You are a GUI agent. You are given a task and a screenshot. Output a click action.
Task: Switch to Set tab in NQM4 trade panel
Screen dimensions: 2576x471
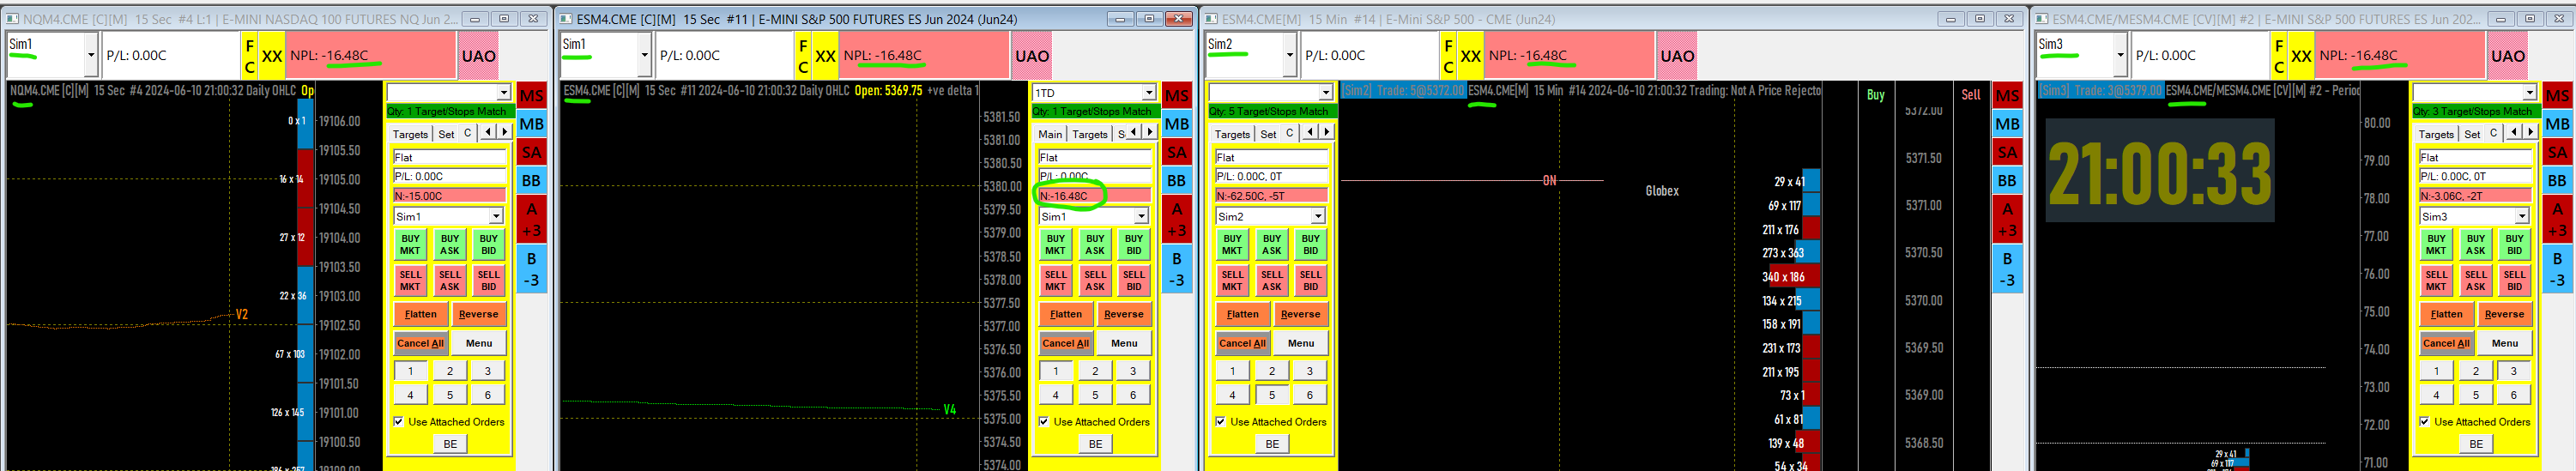[446, 134]
